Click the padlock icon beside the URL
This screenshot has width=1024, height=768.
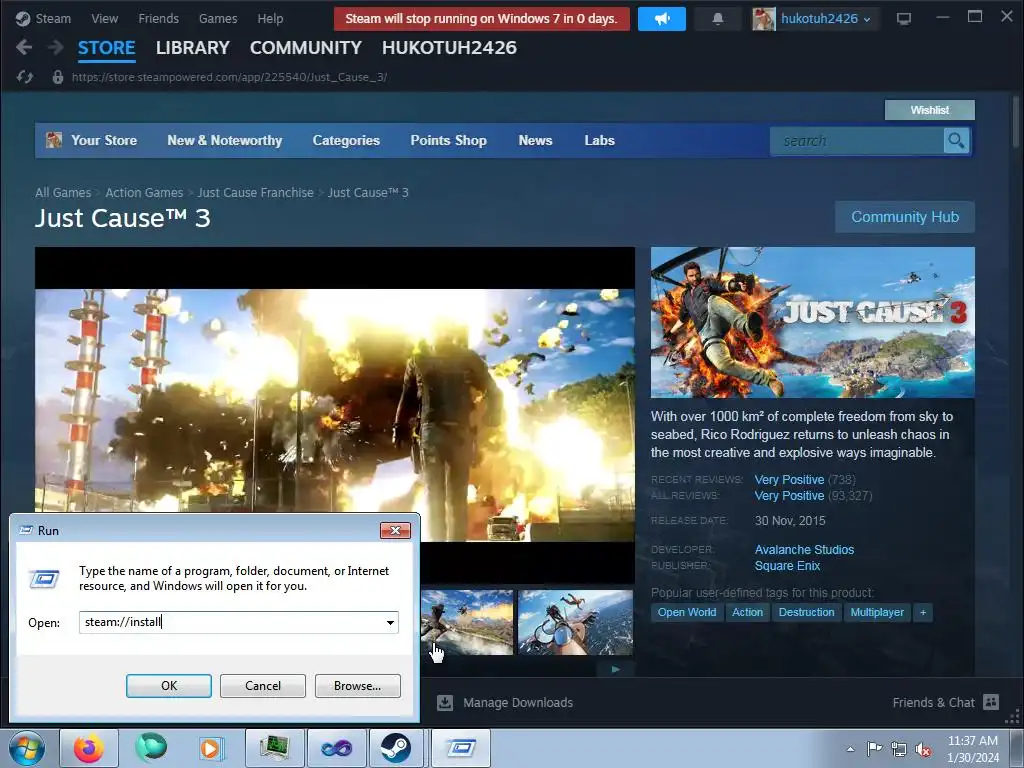(57, 77)
